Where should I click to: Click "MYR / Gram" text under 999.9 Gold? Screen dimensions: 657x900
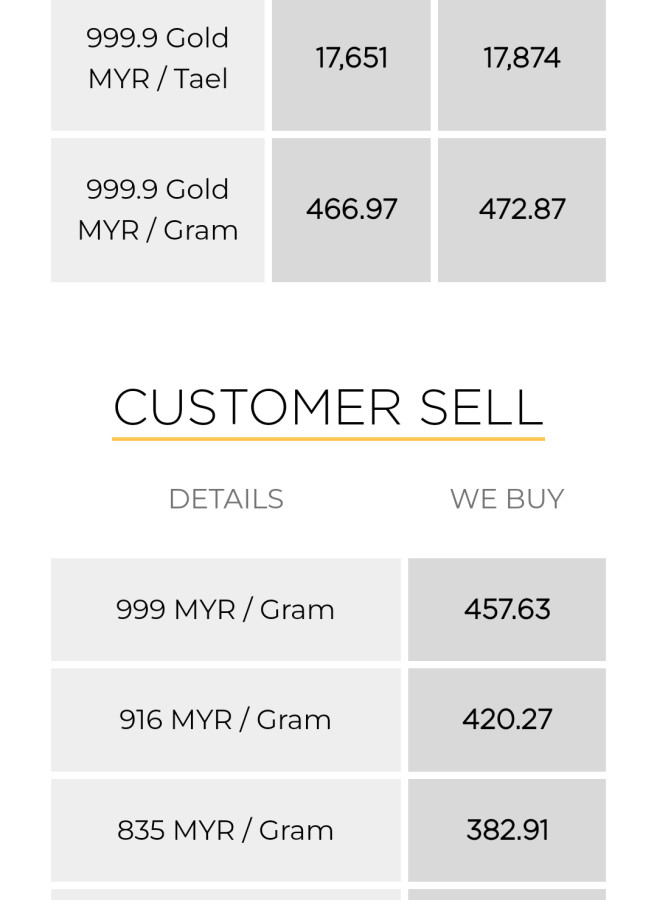coord(158,230)
